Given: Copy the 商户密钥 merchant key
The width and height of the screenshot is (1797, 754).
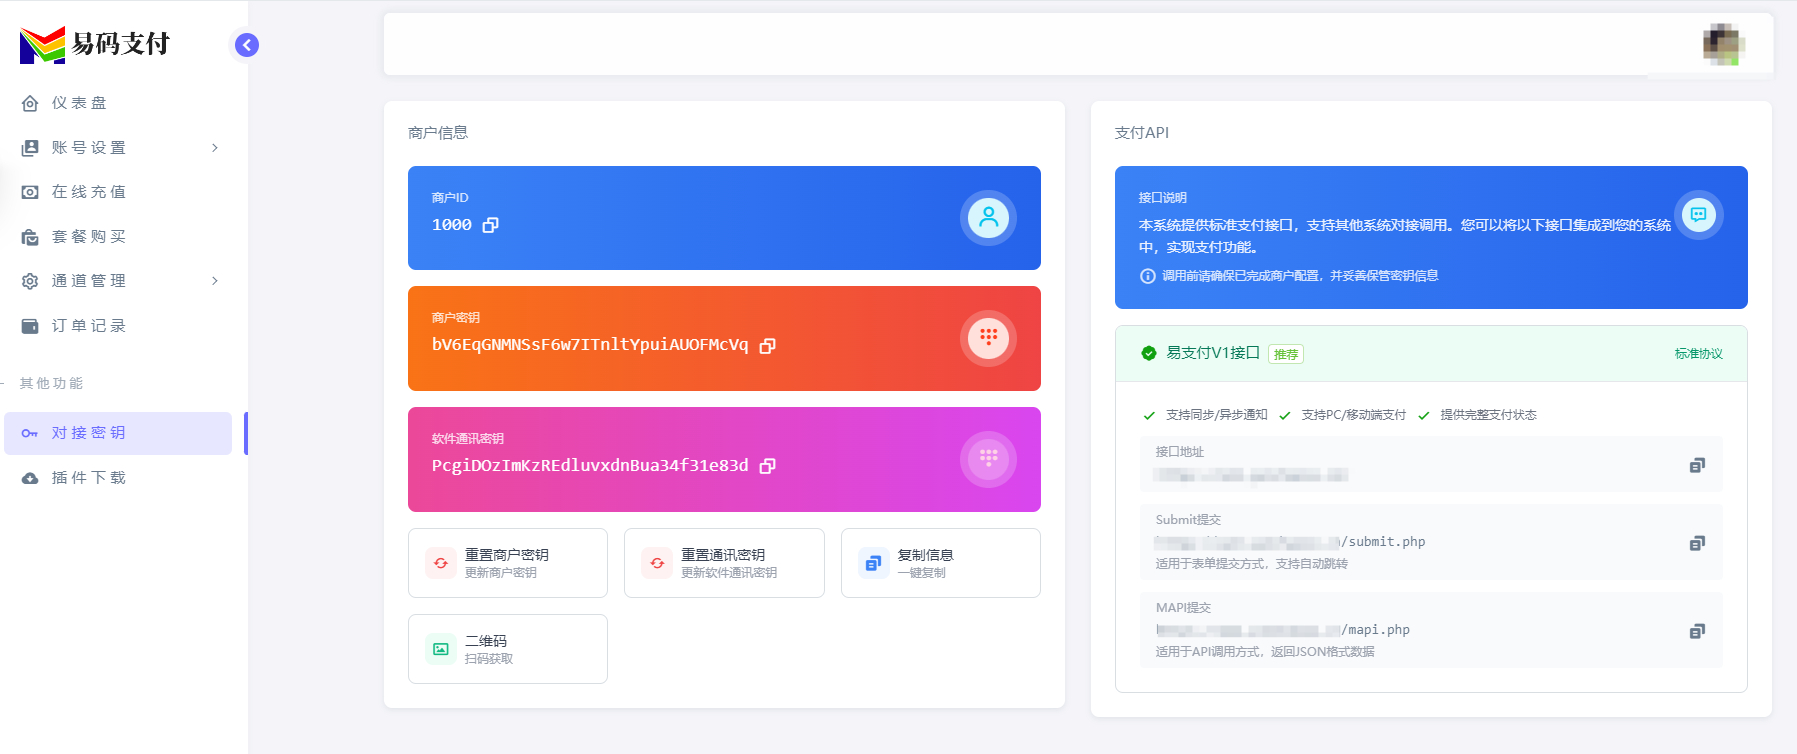Looking at the screenshot, I should point(767,345).
